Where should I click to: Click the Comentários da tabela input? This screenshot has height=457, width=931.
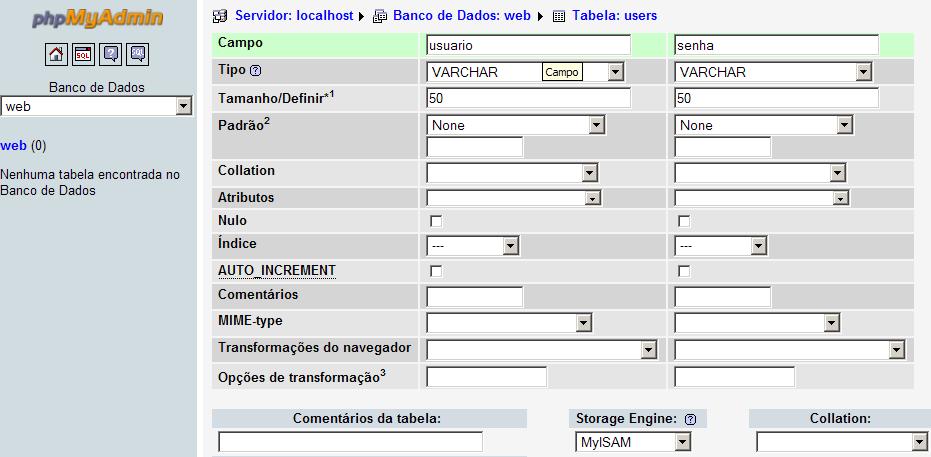[x=350, y=442]
